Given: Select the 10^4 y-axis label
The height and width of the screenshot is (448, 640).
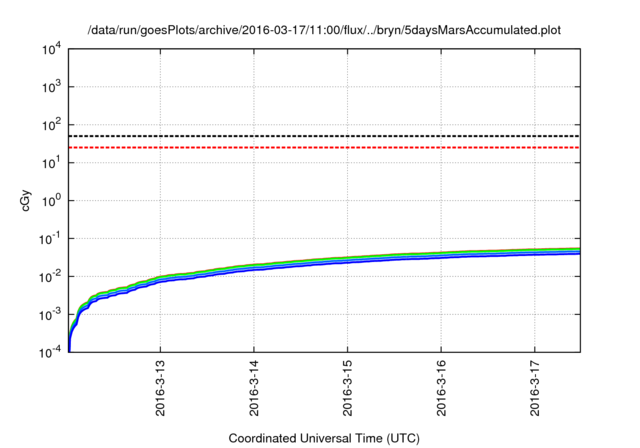Looking at the screenshot, I should (x=51, y=49).
